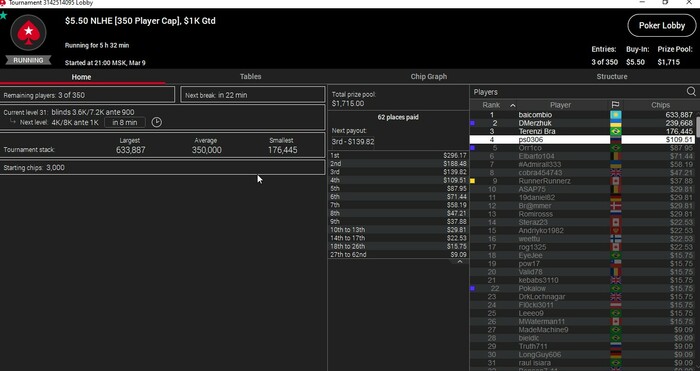The image size is (700, 371).
Task: Select highlighted player ps0306 row
Action: [582, 140]
